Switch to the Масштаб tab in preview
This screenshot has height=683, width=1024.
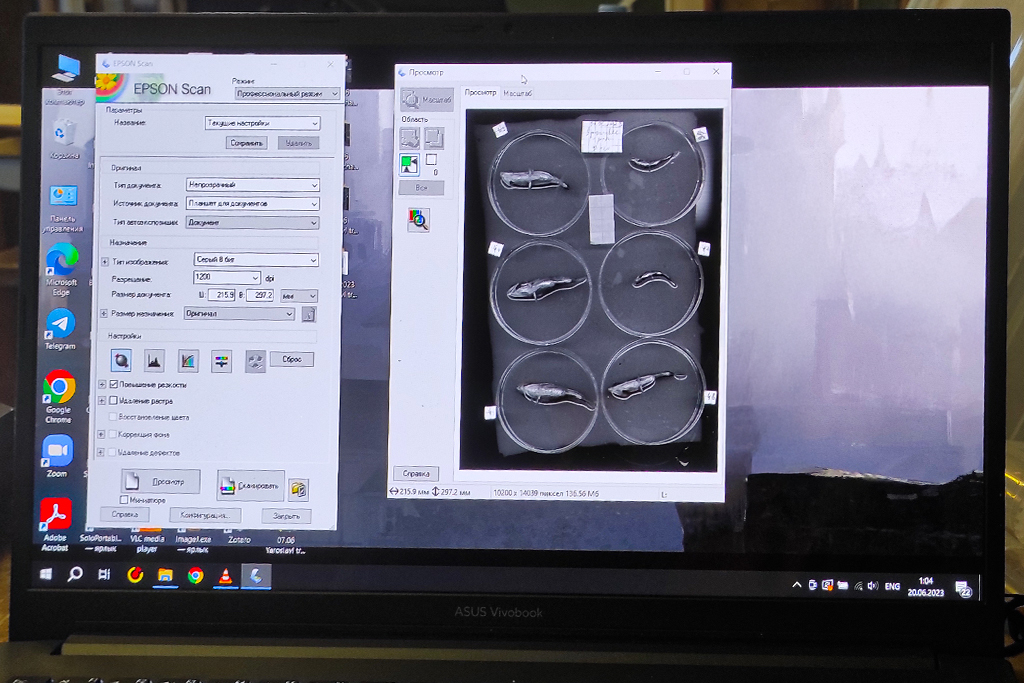517,93
